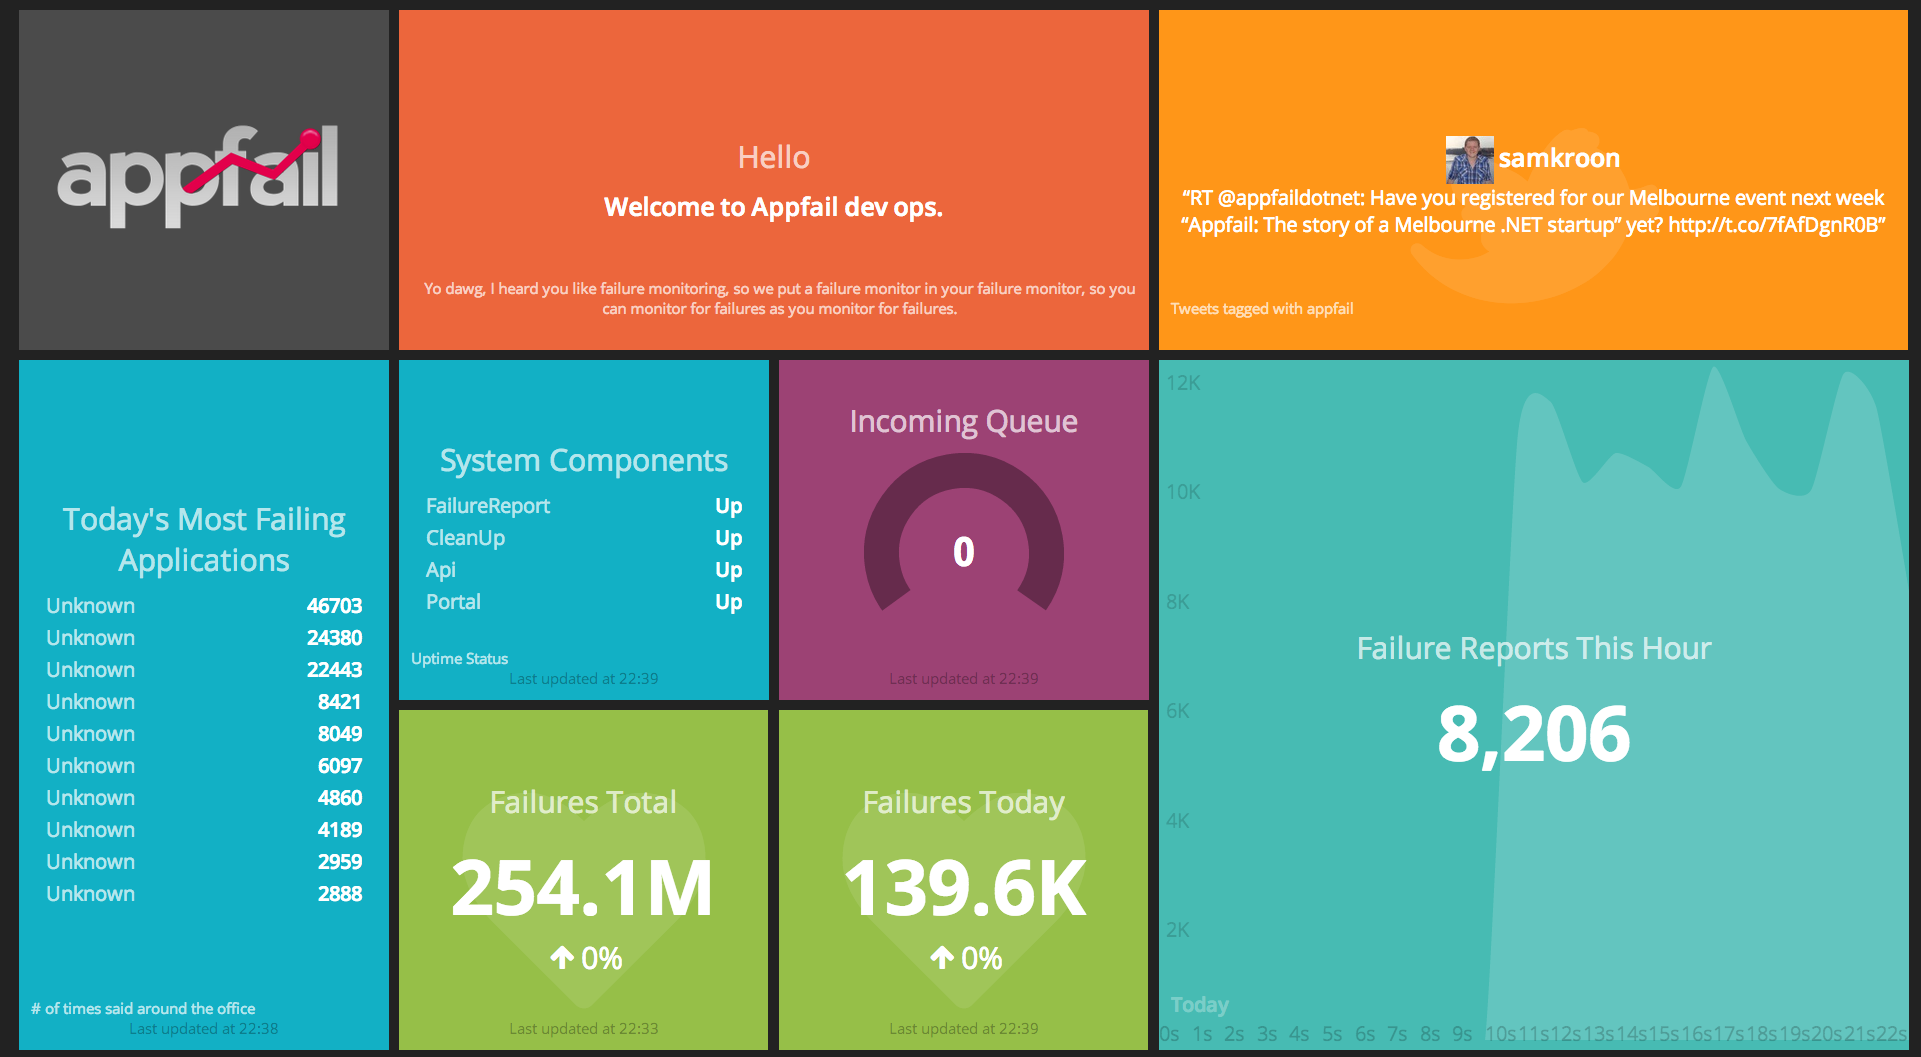Click '# of times said around the office'
Viewport: 1921px width, 1057px height.
(x=143, y=1009)
